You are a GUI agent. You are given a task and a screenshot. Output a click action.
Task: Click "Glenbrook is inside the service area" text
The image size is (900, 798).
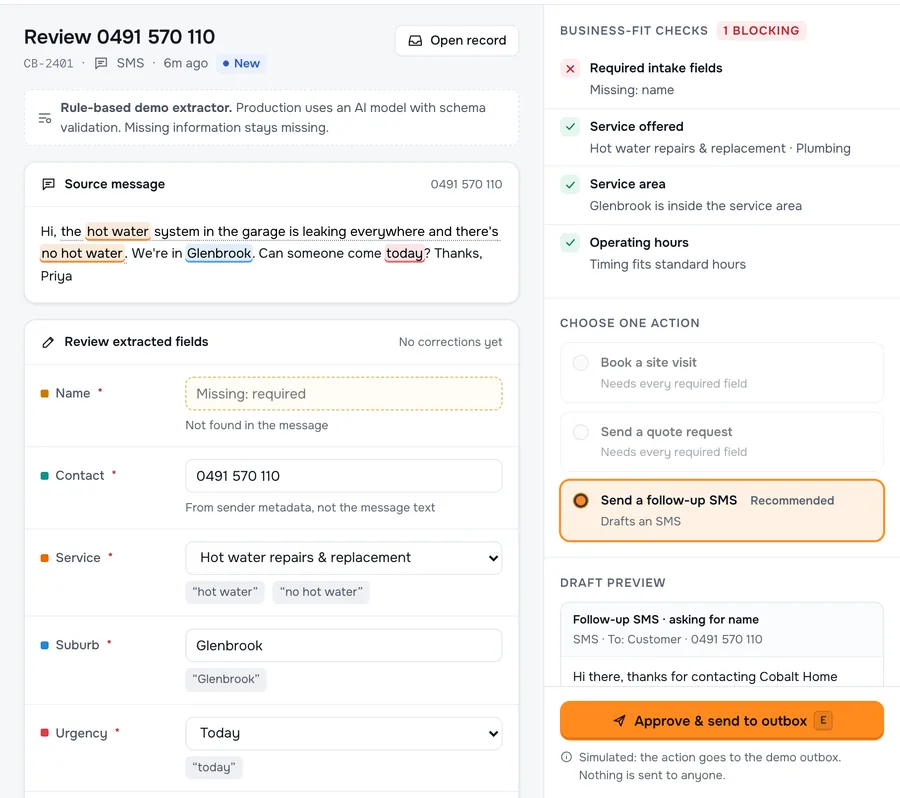pos(696,206)
